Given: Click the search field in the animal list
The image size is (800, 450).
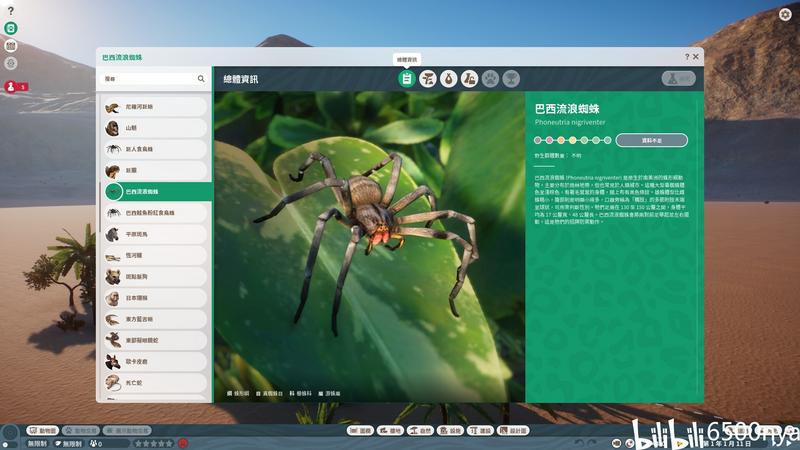Looking at the screenshot, I should click(x=155, y=79).
